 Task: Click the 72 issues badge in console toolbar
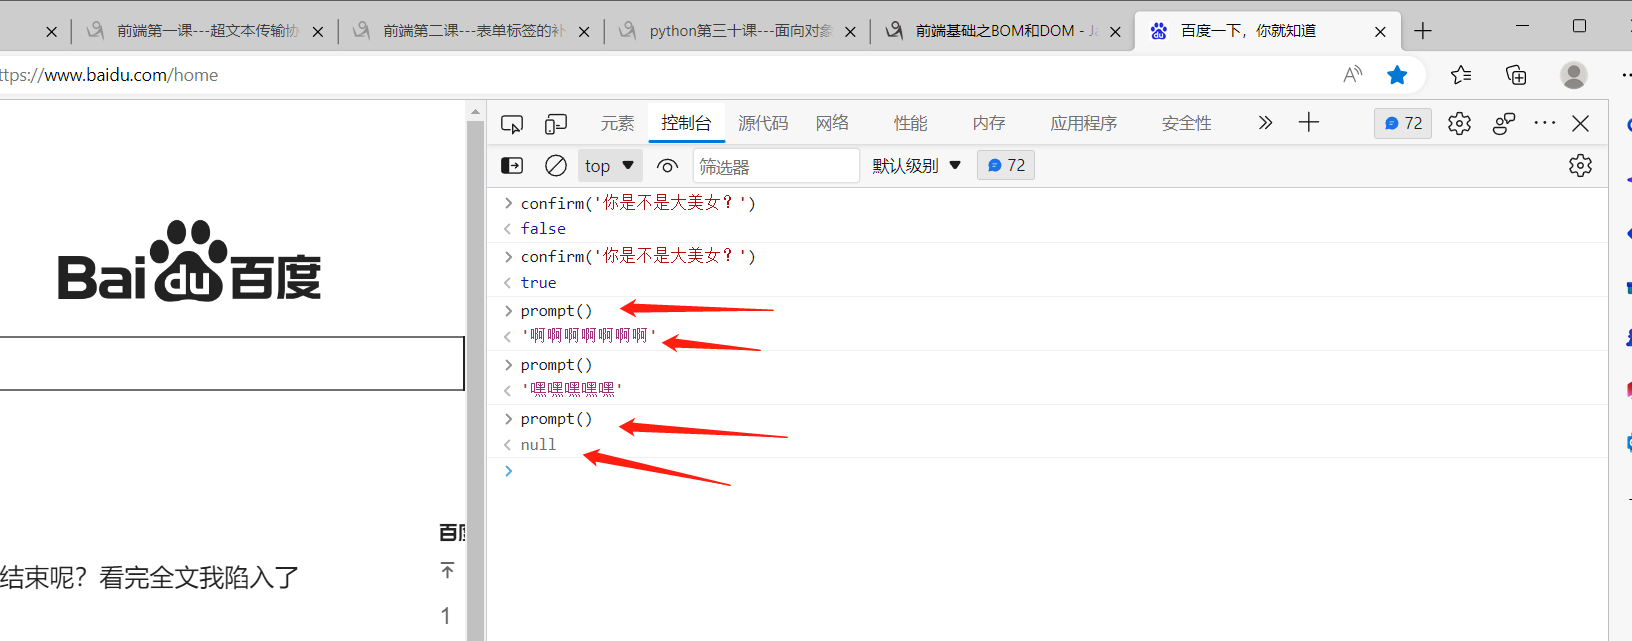(x=1006, y=166)
